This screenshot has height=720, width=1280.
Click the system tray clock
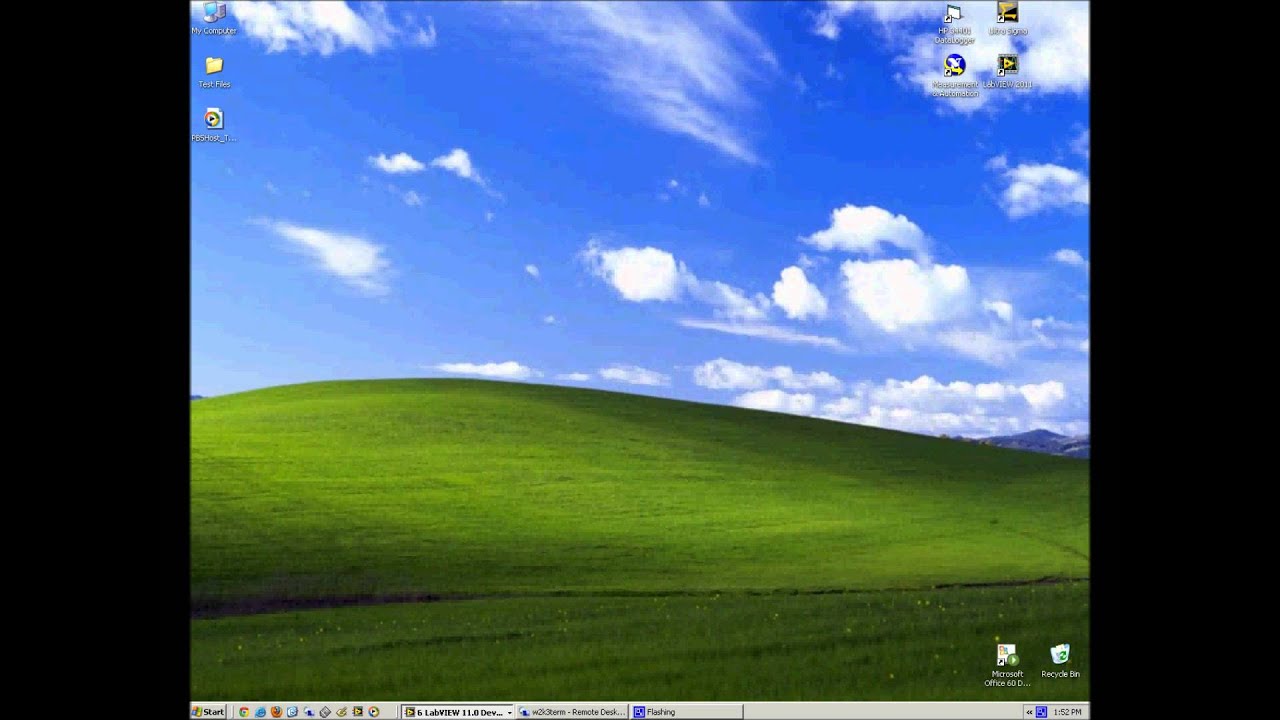(1069, 712)
